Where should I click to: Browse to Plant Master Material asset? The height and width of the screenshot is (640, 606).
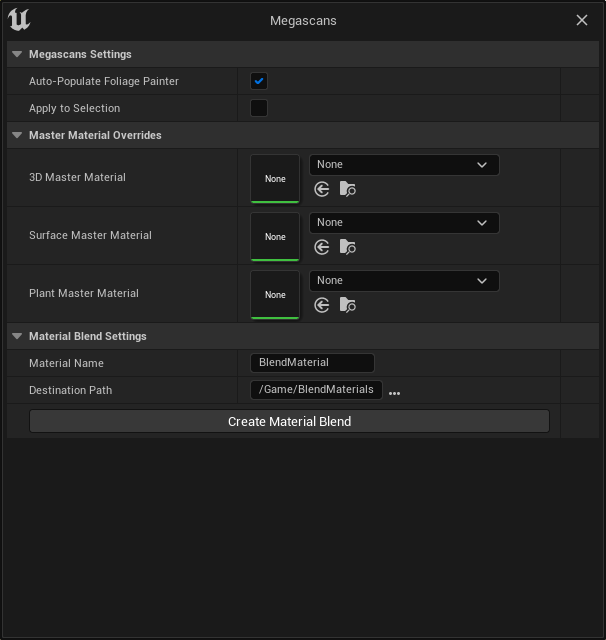pyautogui.click(x=347, y=305)
